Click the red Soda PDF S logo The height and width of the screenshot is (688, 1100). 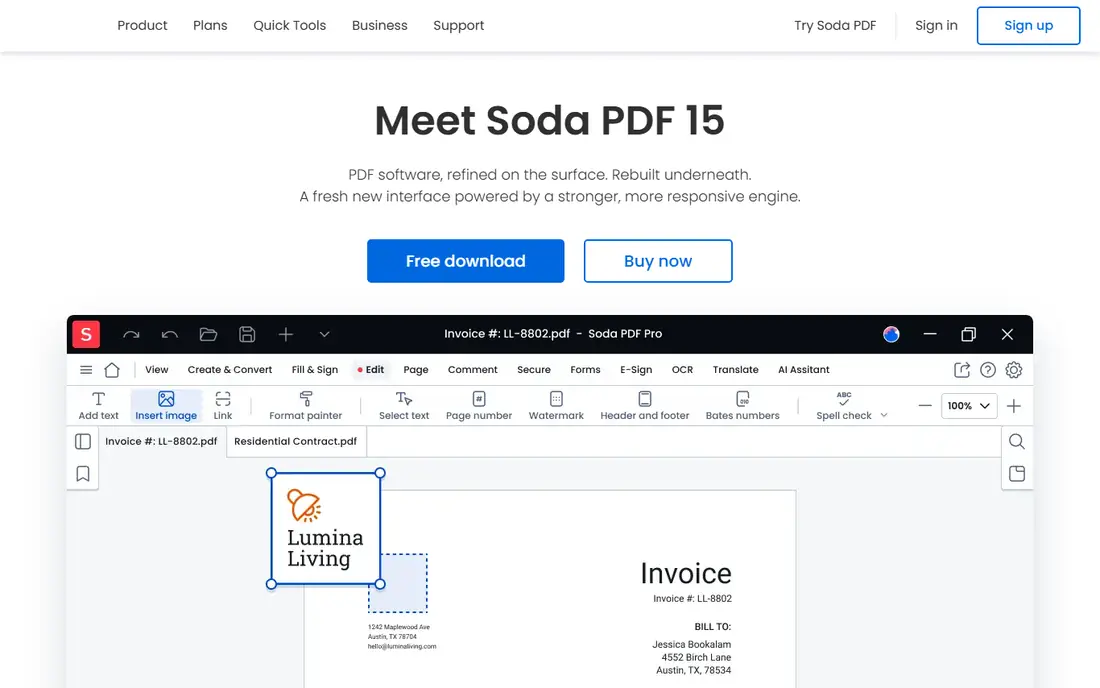(x=86, y=335)
